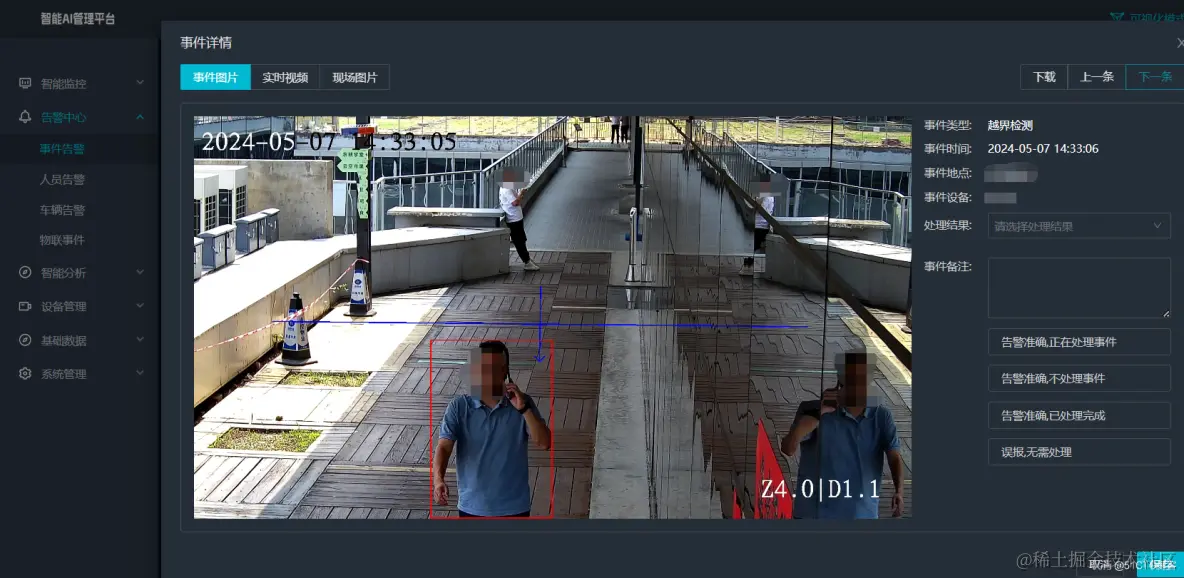1184x578 pixels.
Task: Open 车辆告警 submenu item
Action: pyautogui.click(x=62, y=210)
